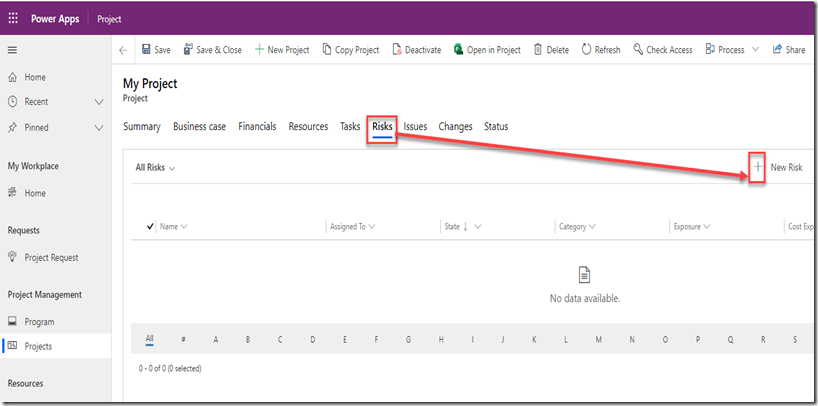
Task: Switch to the Issues tab
Action: click(x=415, y=127)
